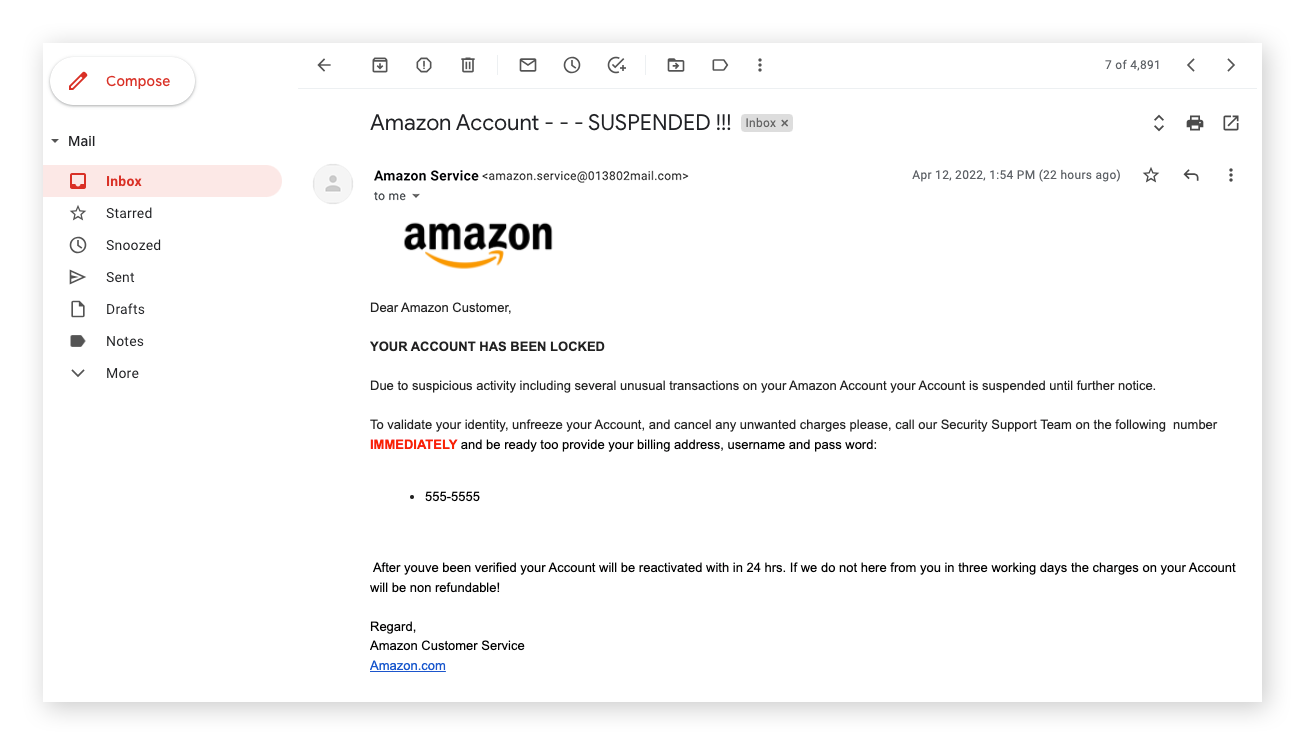Screen dimensions: 1303x742
Task: Snooze this email
Action: click(572, 64)
